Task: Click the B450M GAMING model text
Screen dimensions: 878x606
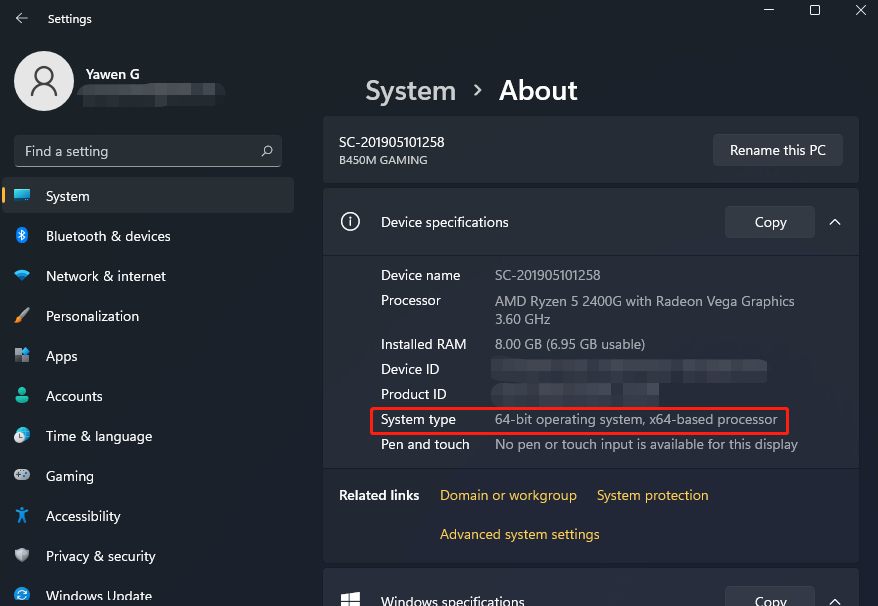Action: [x=383, y=160]
